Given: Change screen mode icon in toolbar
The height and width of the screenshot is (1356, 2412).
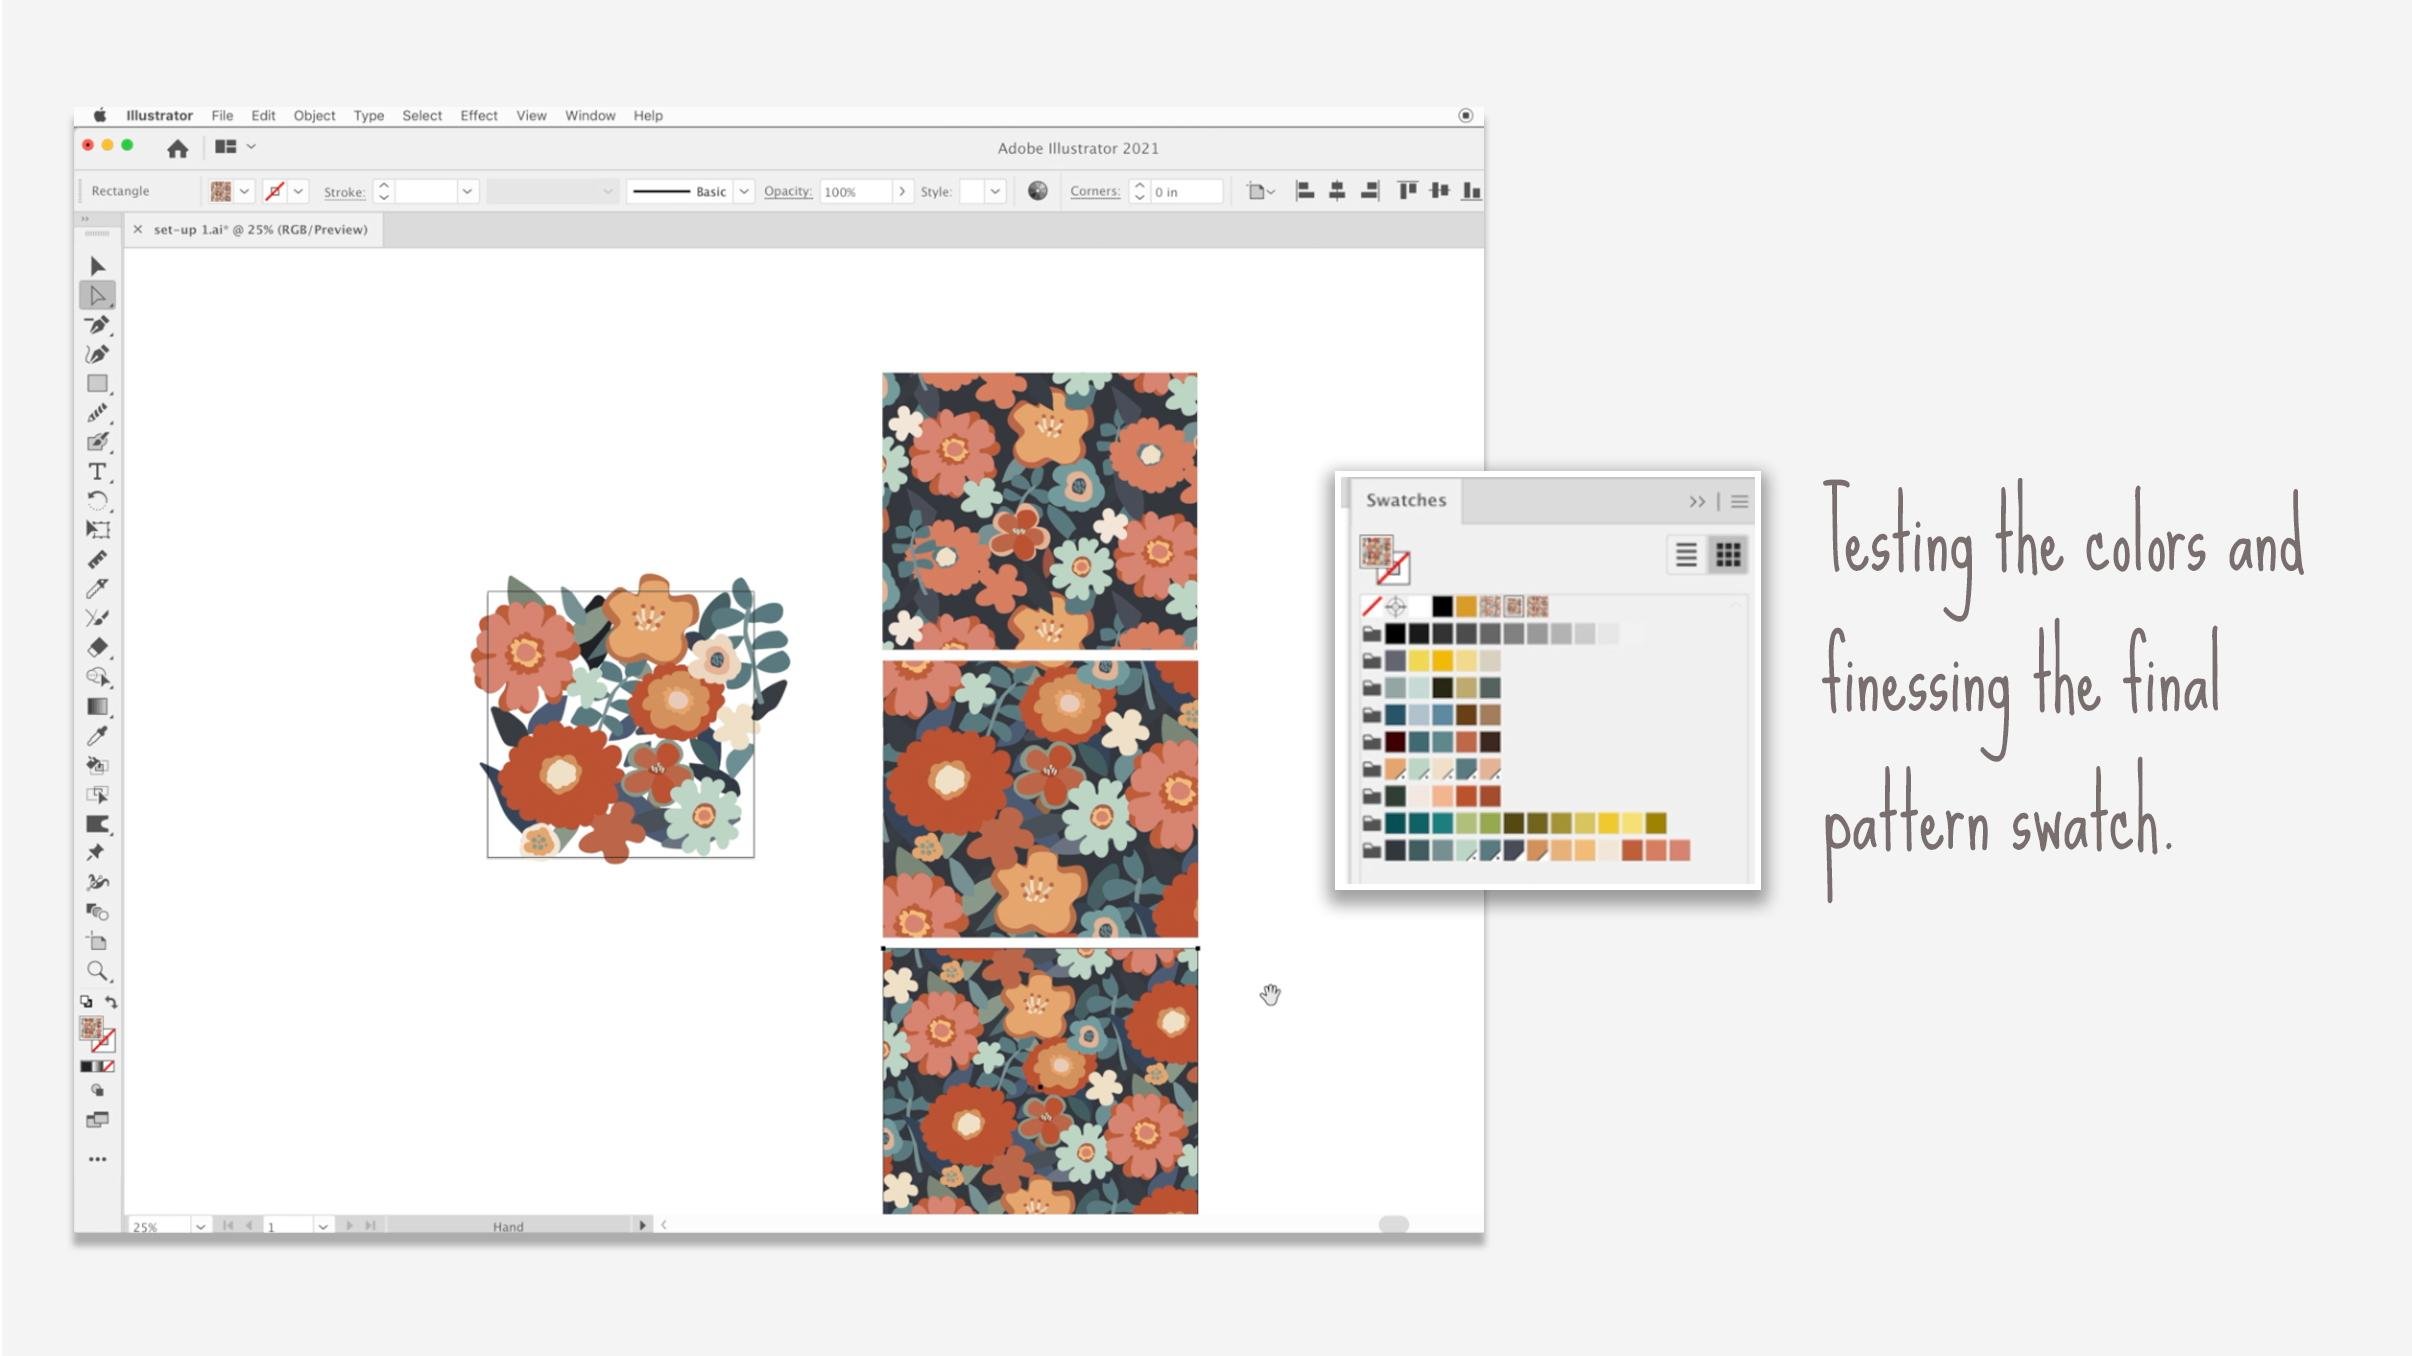Looking at the screenshot, I should [97, 1120].
